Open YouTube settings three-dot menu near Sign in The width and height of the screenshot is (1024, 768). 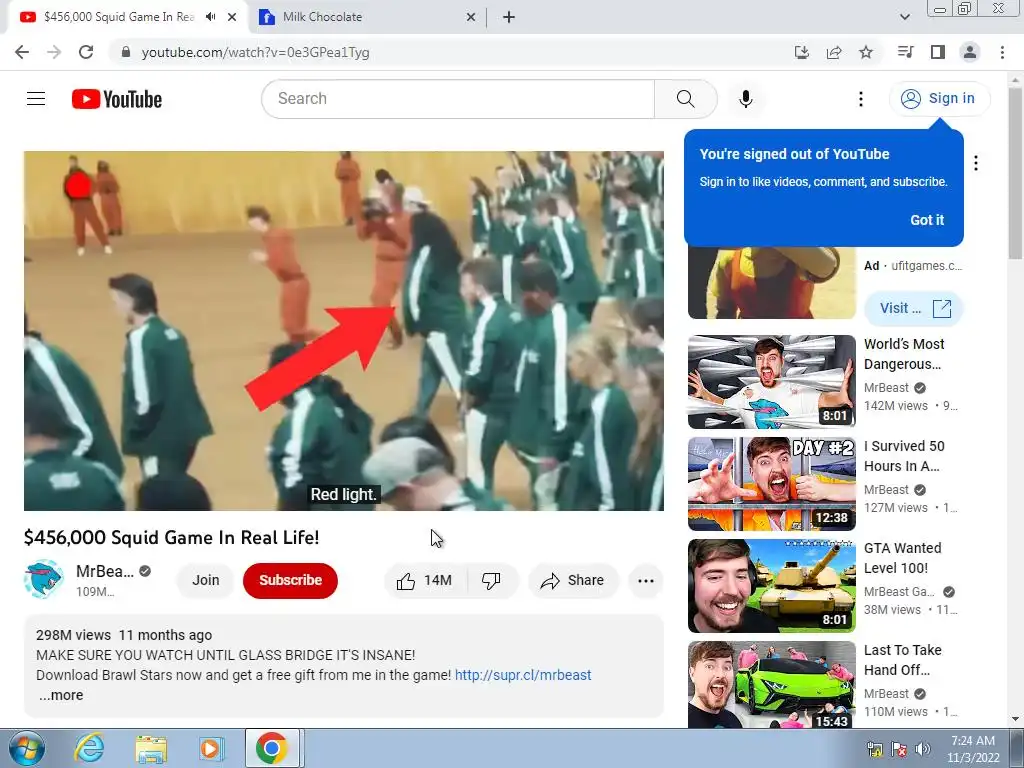[861, 99]
